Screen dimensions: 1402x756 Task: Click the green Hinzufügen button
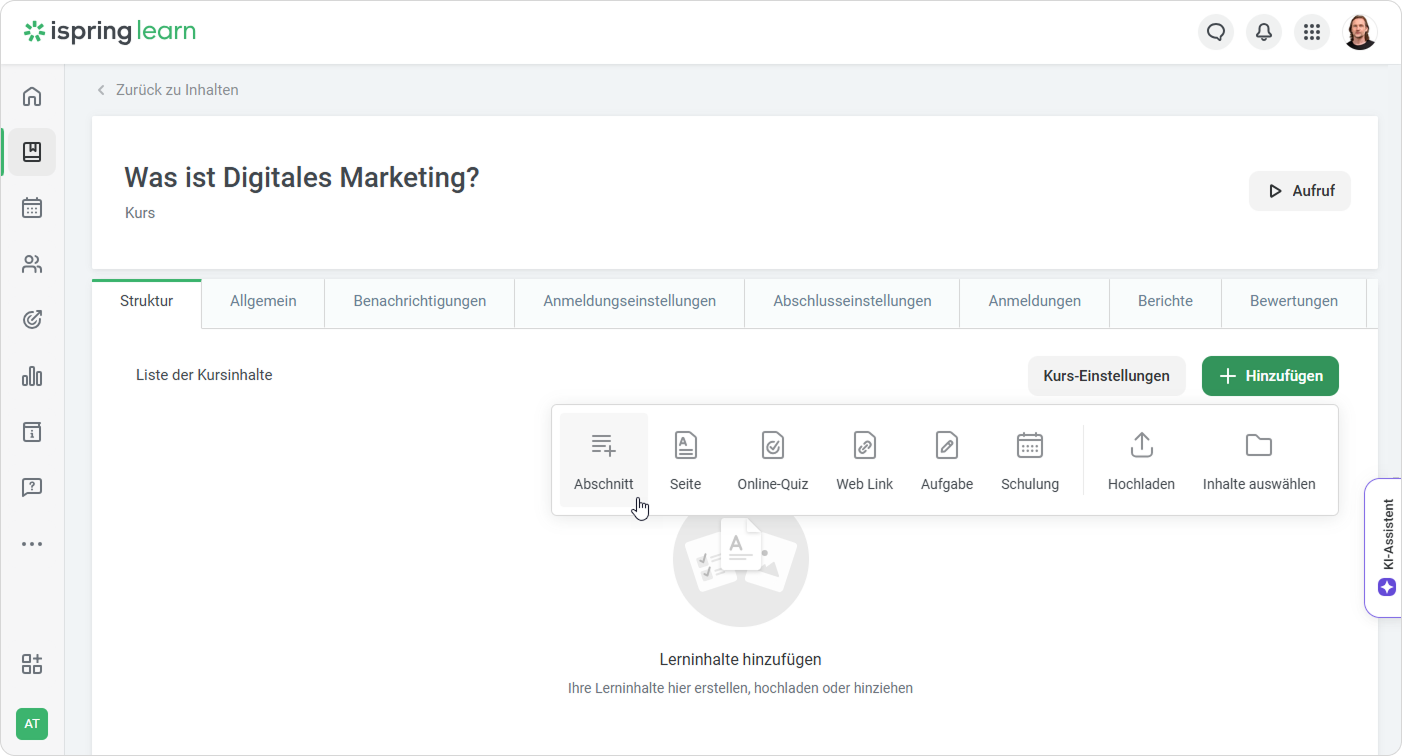click(x=1270, y=376)
